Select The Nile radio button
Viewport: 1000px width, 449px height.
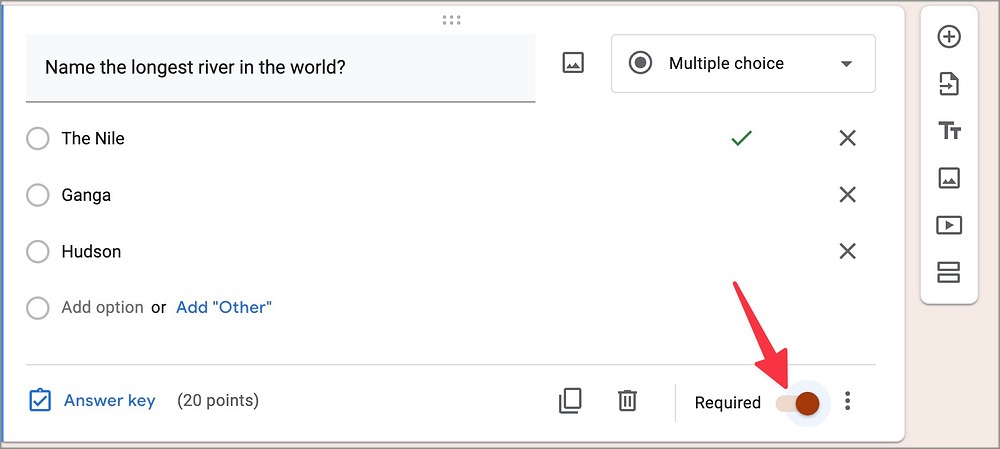coord(38,139)
